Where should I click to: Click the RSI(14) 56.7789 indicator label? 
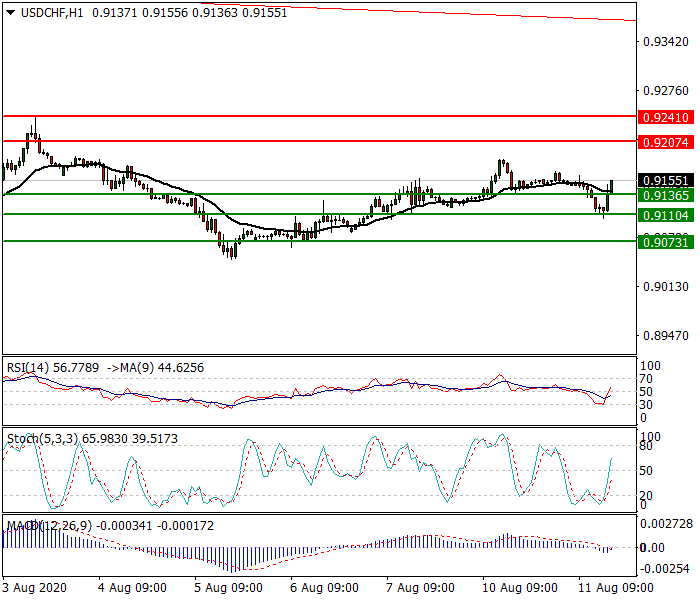[53, 368]
